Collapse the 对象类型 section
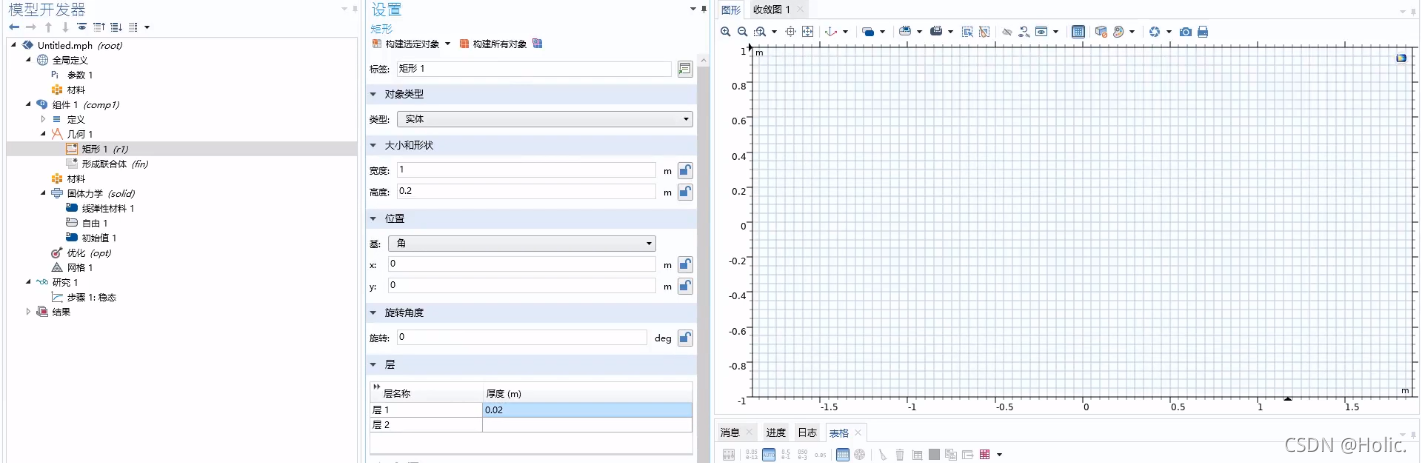 point(374,94)
